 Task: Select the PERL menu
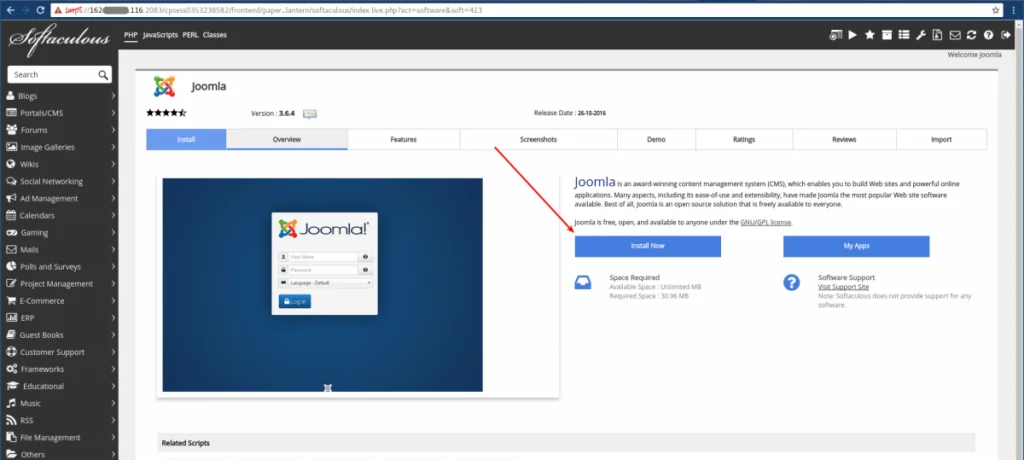point(190,35)
